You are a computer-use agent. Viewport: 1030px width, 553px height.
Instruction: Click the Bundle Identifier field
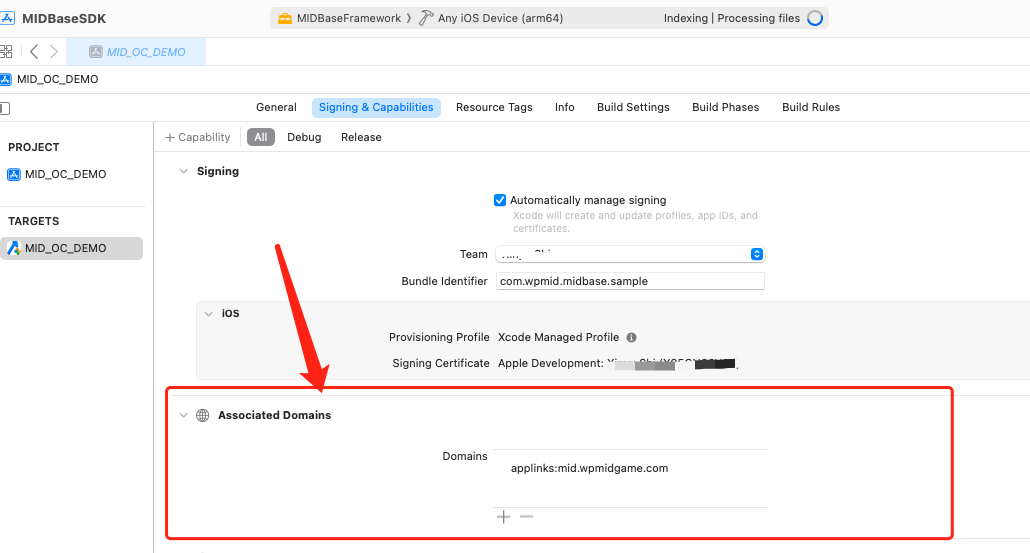click(x=630, y=281)
